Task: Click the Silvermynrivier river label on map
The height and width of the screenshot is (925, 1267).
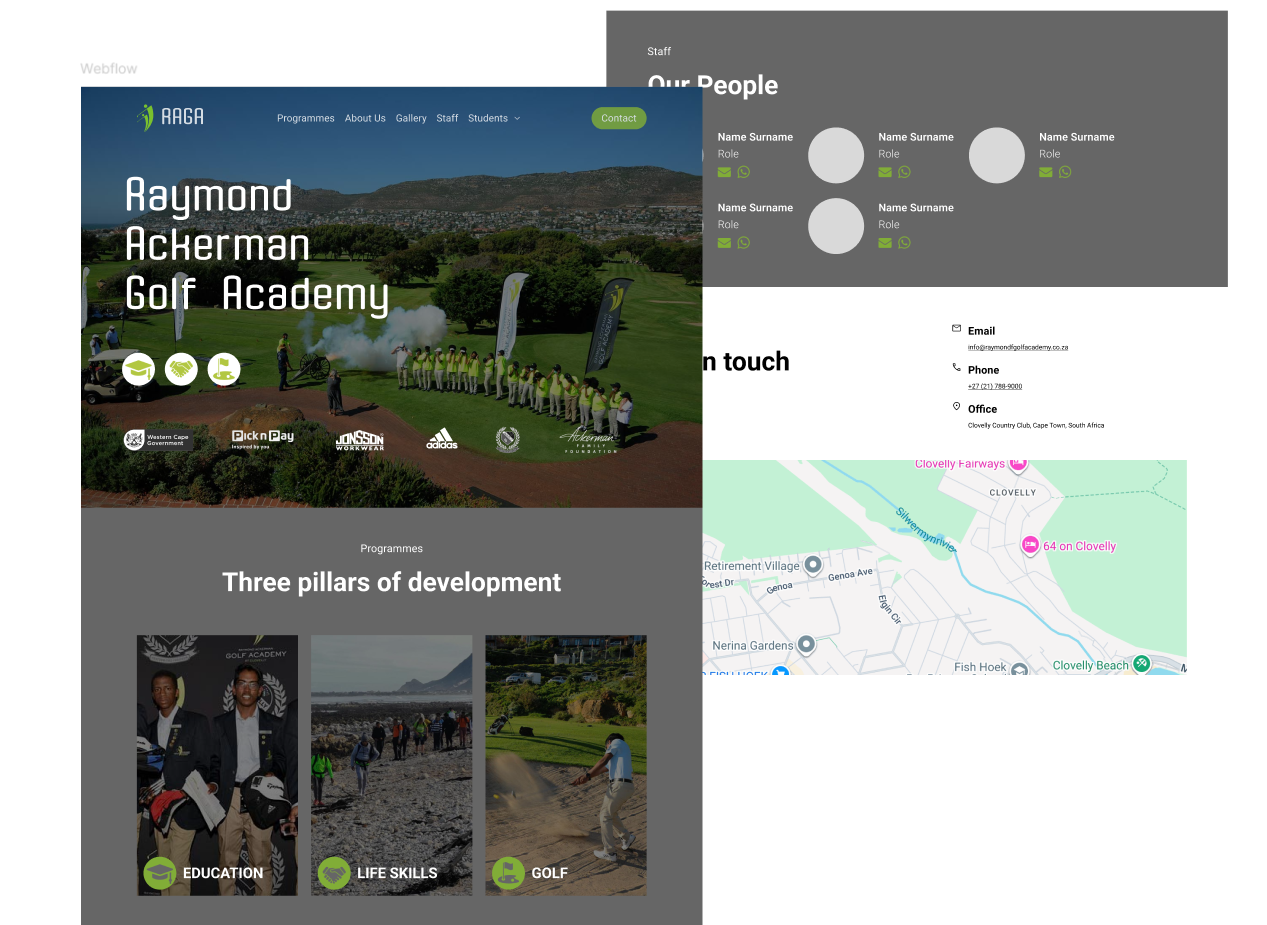Action: 926,530
